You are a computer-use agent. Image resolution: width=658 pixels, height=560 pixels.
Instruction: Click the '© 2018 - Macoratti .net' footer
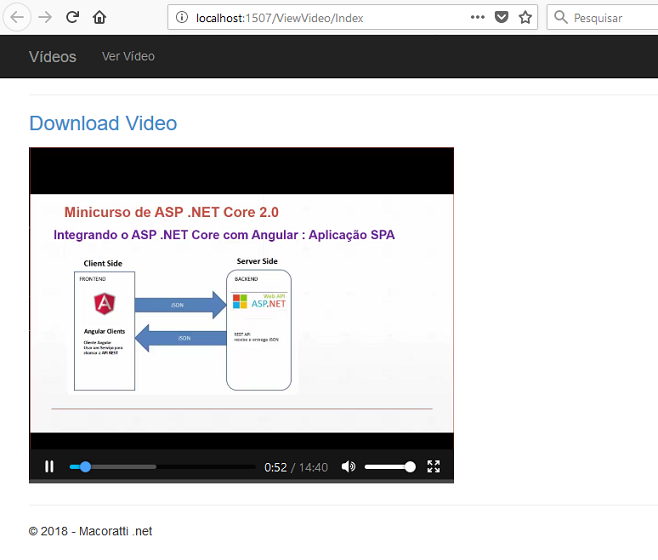90,531
